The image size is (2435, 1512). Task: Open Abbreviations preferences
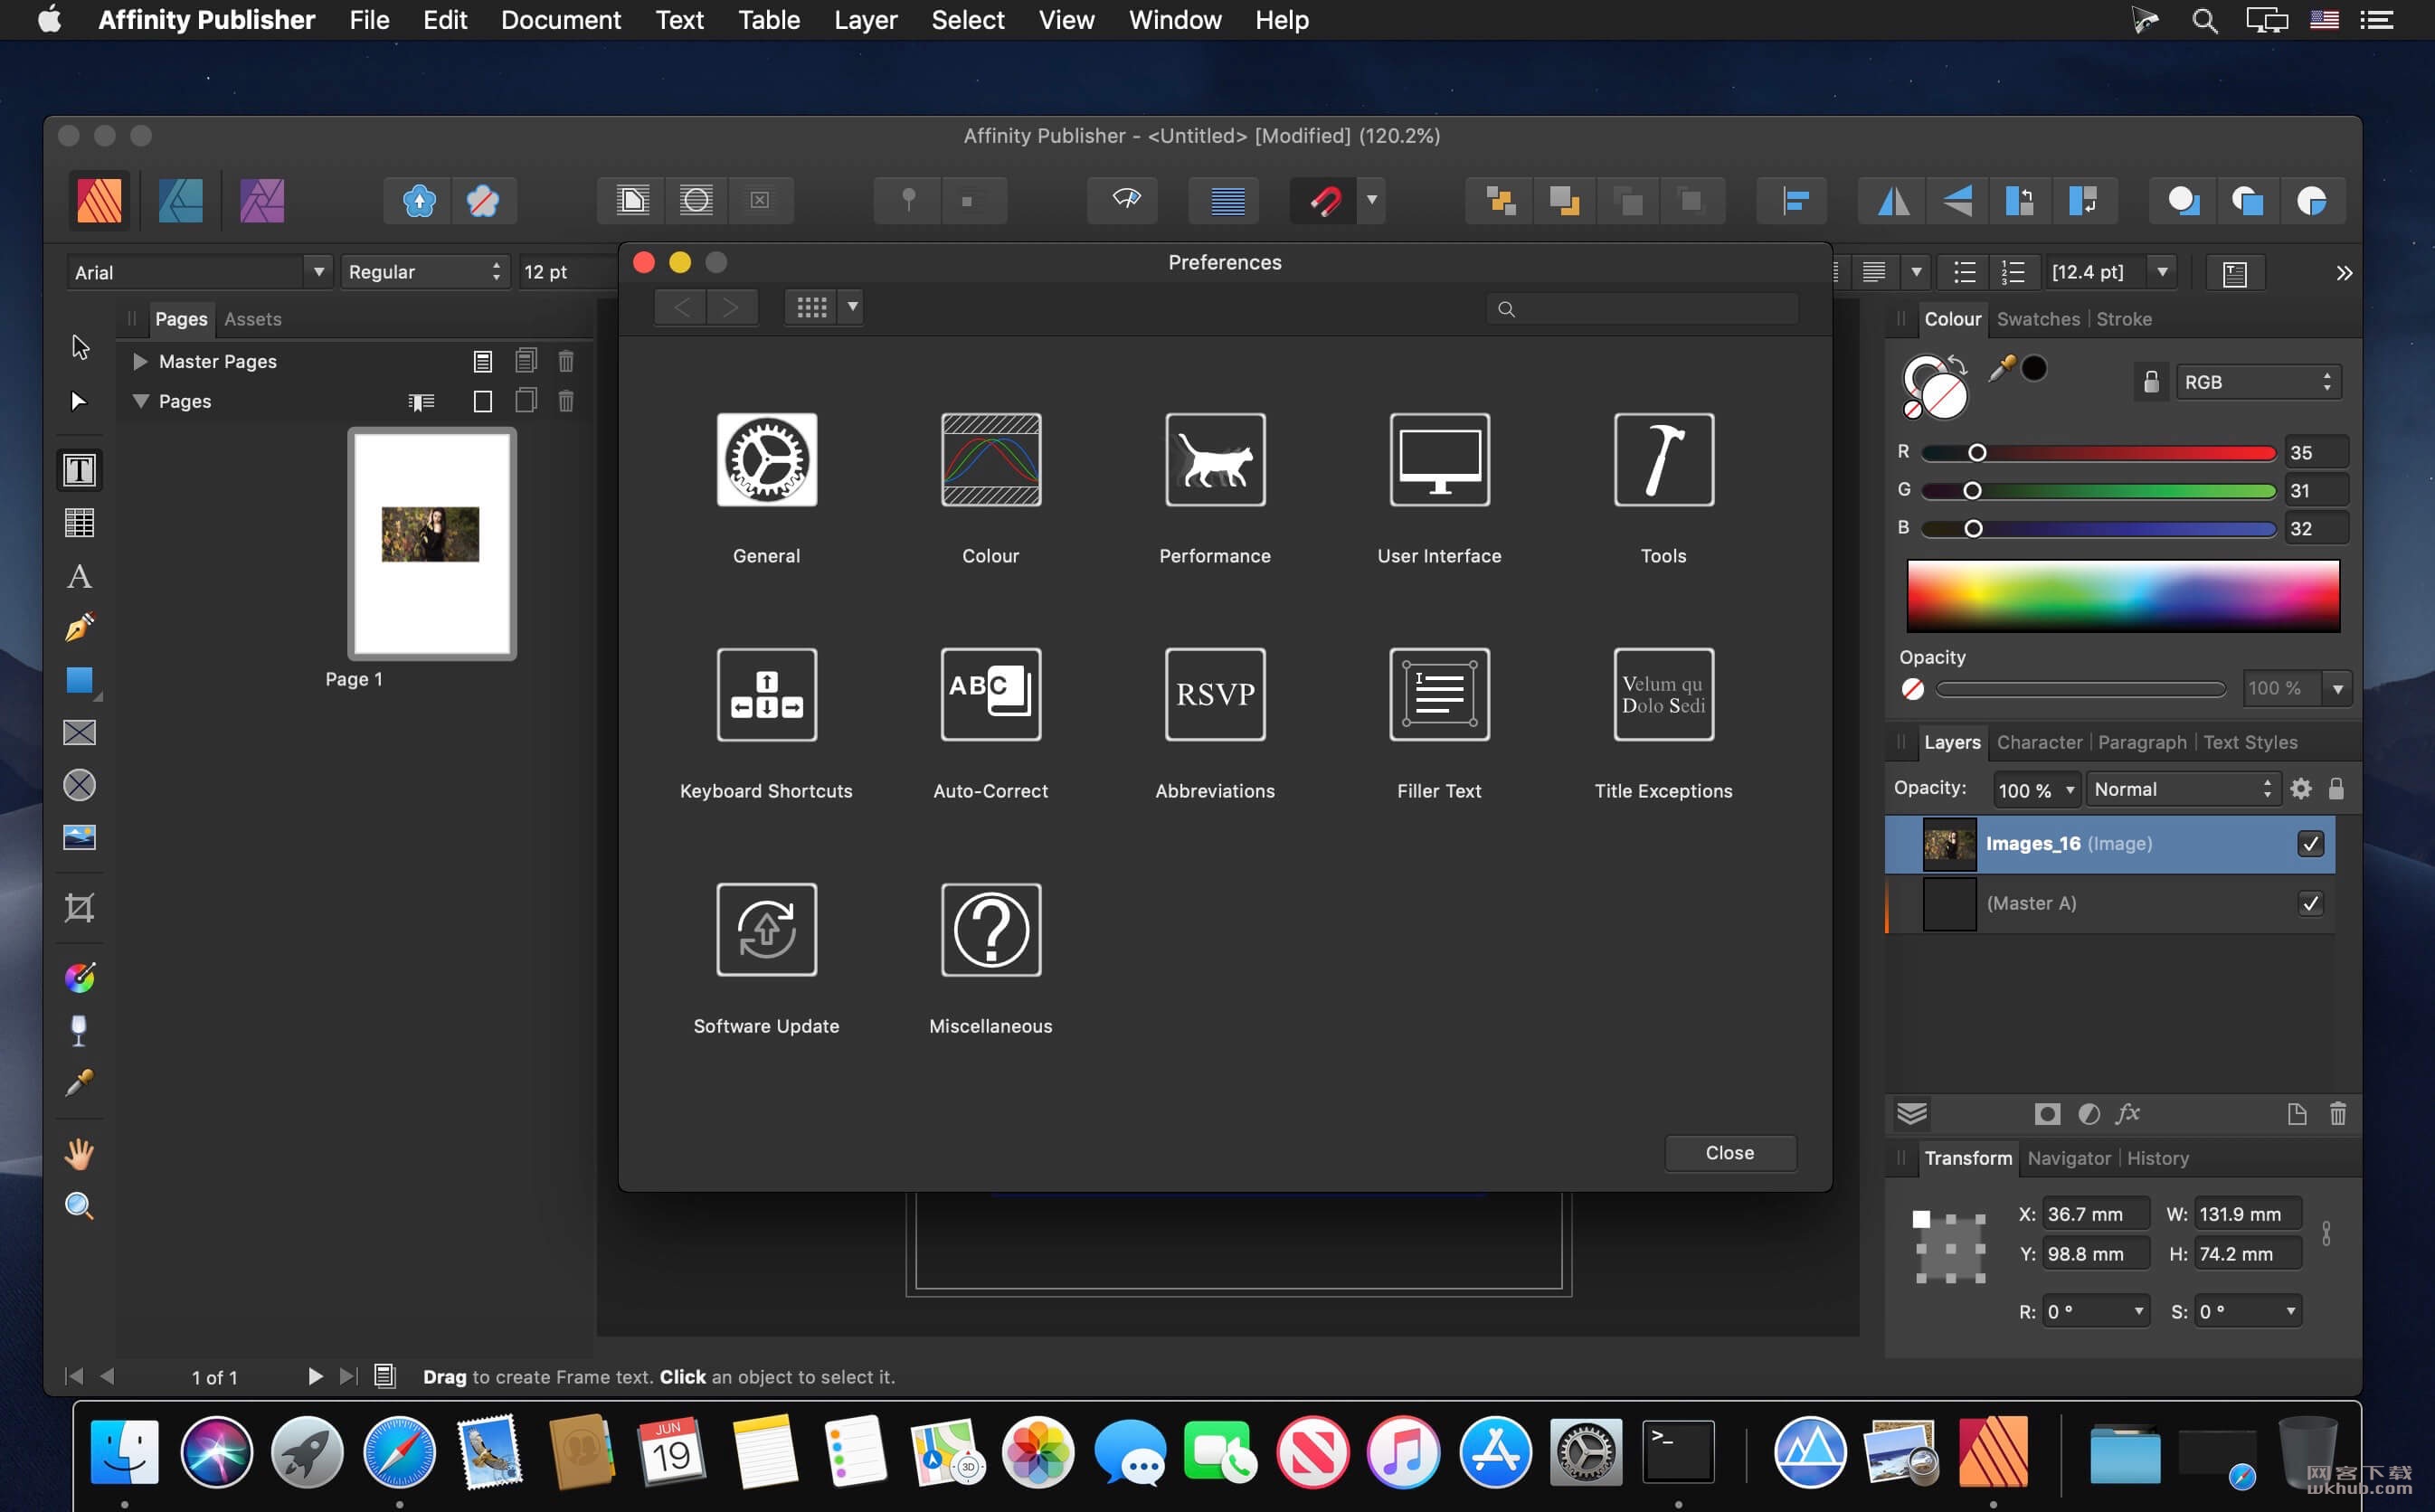[1215, 695]
